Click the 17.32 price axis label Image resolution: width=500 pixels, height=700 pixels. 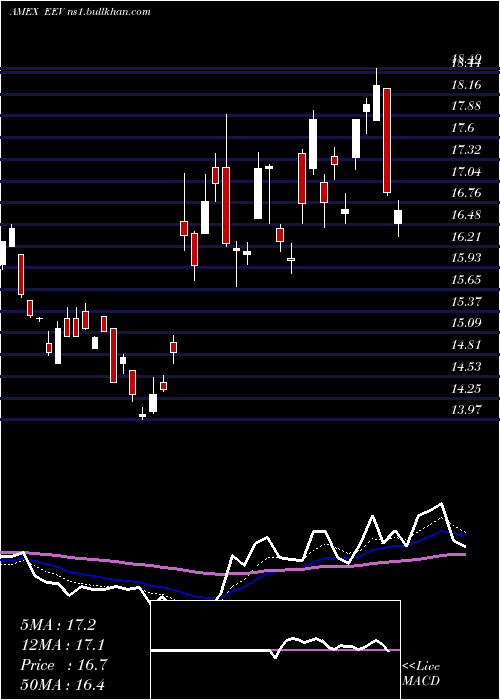pyautogui.click(x=467, y=150)
